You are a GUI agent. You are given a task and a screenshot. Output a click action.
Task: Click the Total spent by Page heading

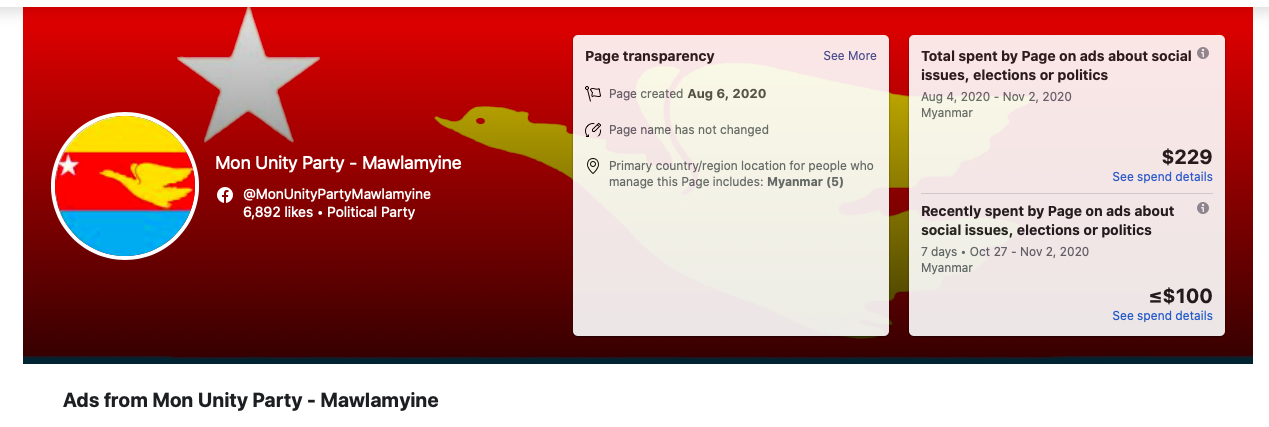1056,66
